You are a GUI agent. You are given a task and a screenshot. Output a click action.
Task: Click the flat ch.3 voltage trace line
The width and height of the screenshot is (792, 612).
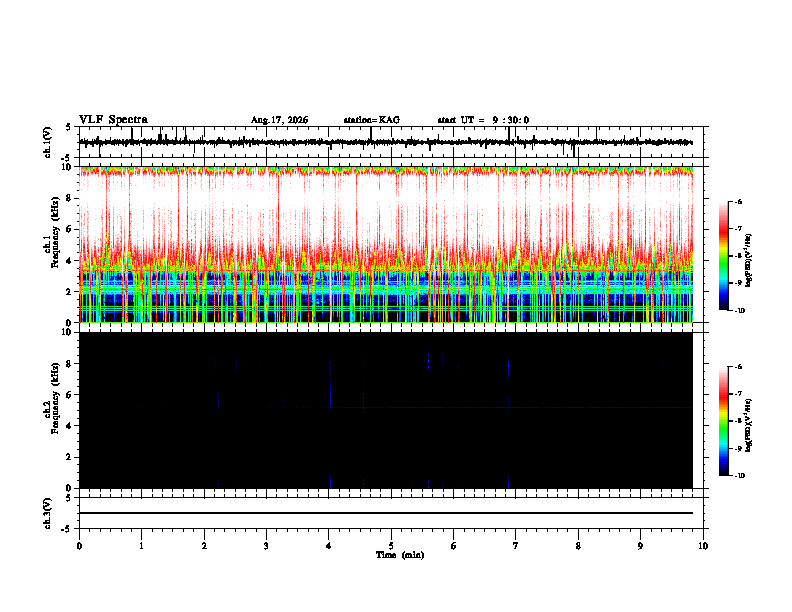click(385, 513)
